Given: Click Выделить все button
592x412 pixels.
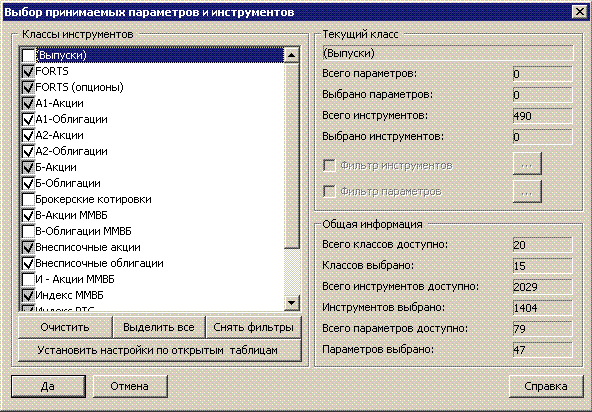Looking at the screenshot, I should pyautogui.click(x=159, y=327).
